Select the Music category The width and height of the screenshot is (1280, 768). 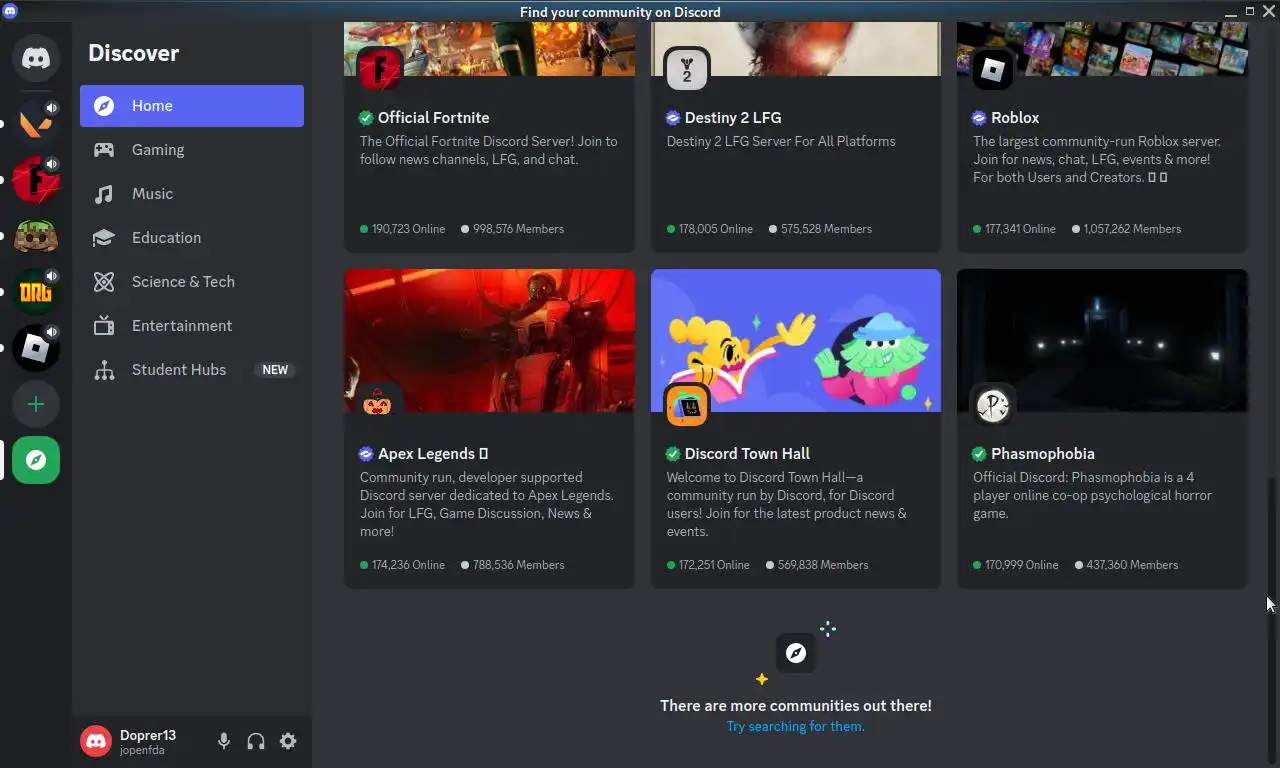[x=192, y=194]
